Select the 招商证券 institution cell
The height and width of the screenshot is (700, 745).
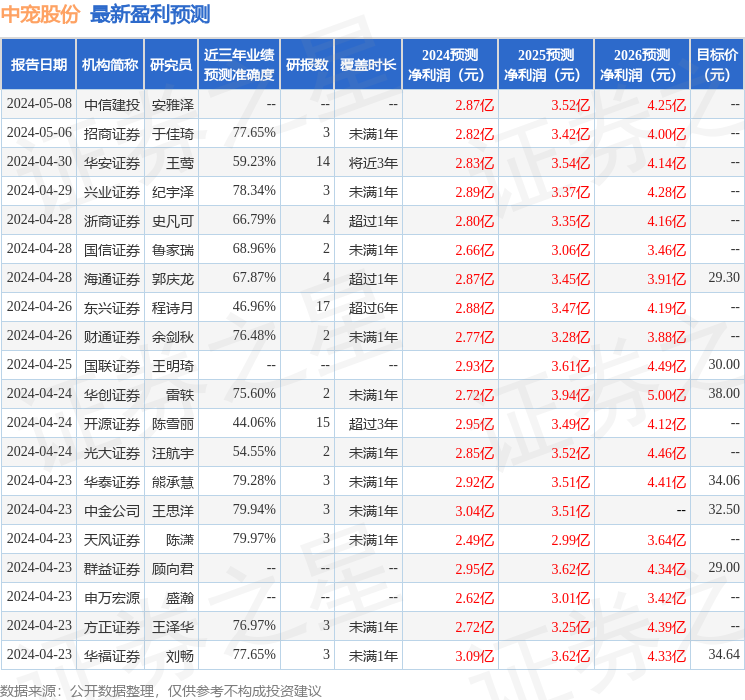tap(112, 134)
